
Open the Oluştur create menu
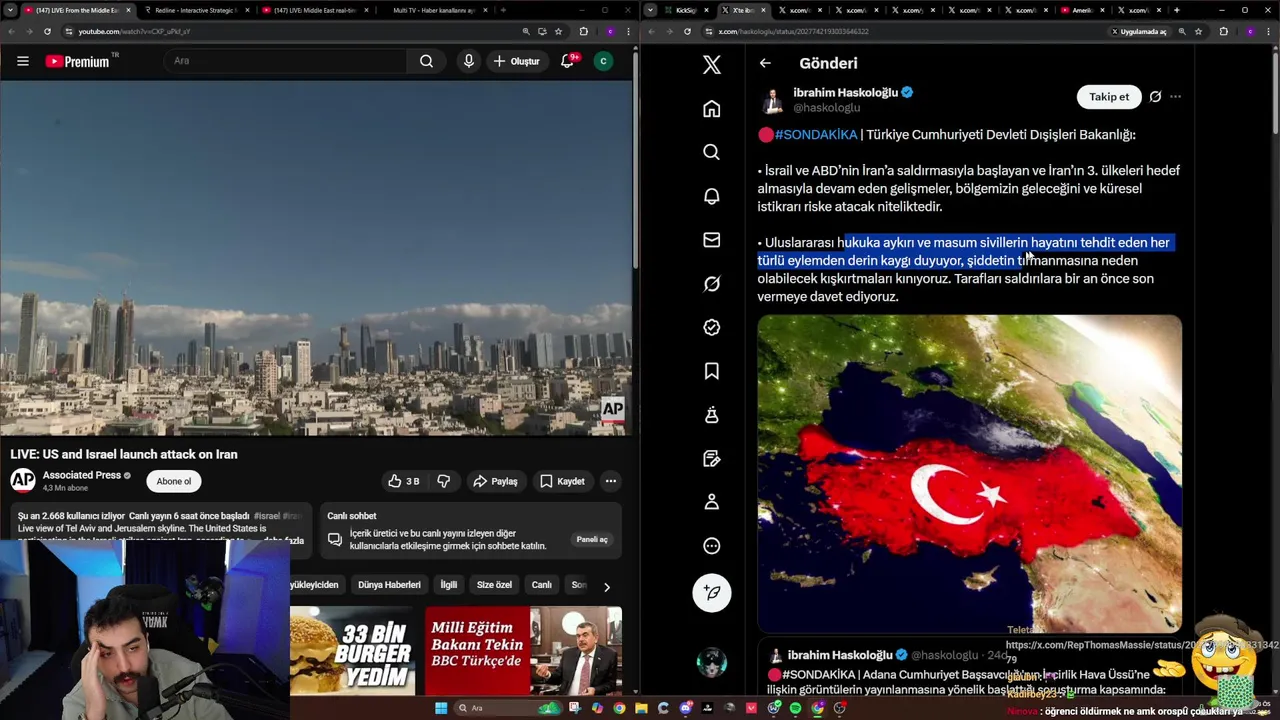[x=517, y=61]
